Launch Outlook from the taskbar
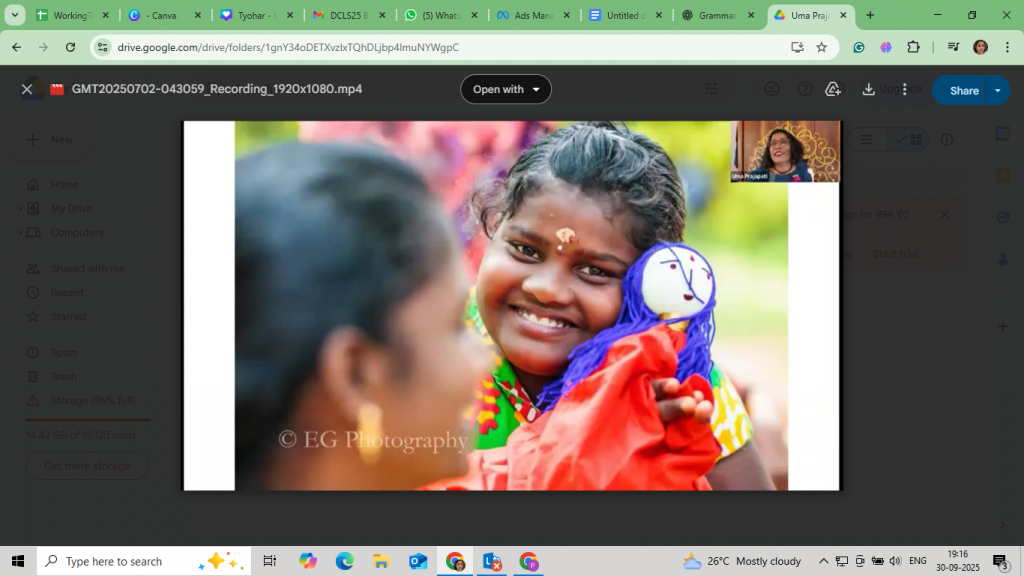The image size is (1024, 576). click(x=418, y=562)
